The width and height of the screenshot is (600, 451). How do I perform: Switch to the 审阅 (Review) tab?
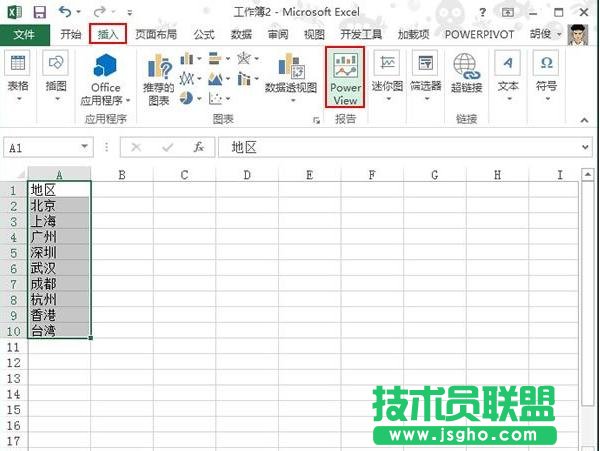point(278,34)
